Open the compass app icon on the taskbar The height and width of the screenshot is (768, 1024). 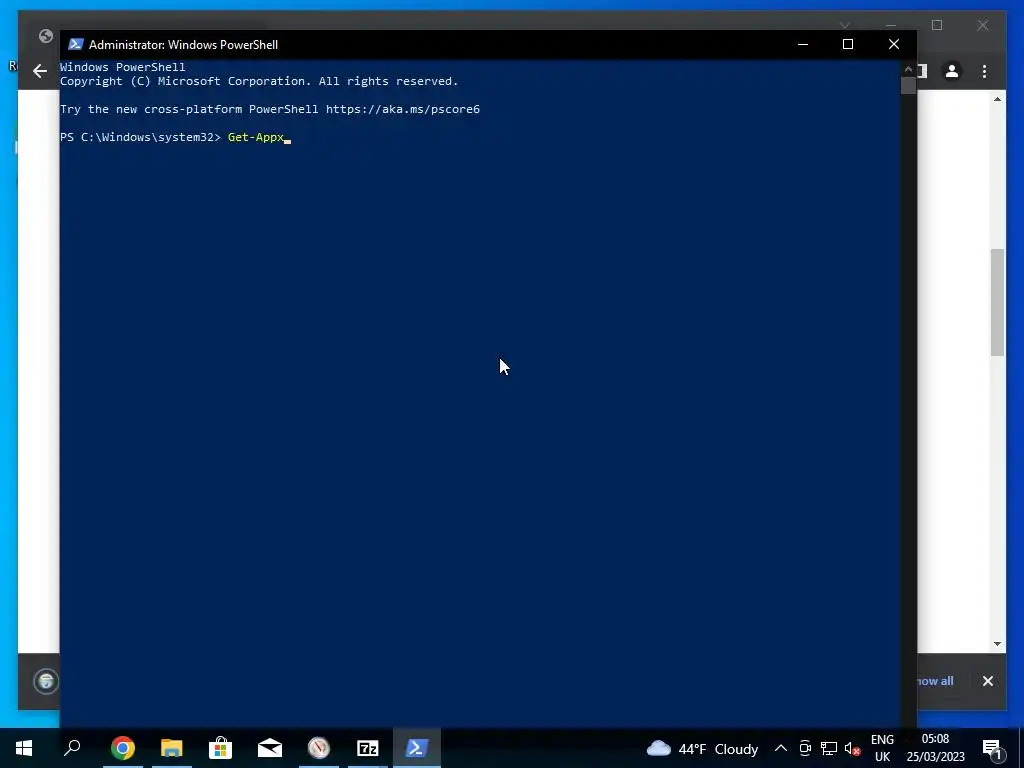pyautogui.click(x=319, y=748)
